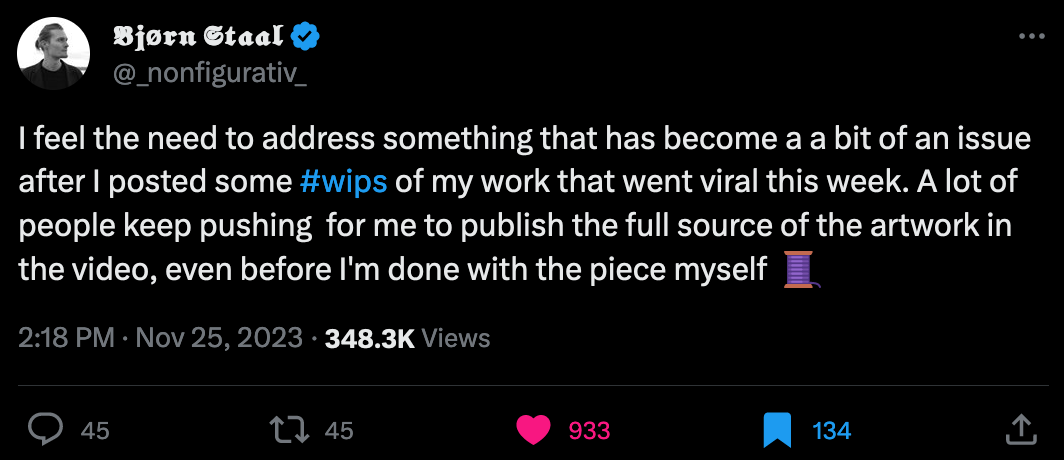The height and width of the screenshot is (460, 1064).
Task: Open the #wips hashtag link
Action: [x=344, y=183]
